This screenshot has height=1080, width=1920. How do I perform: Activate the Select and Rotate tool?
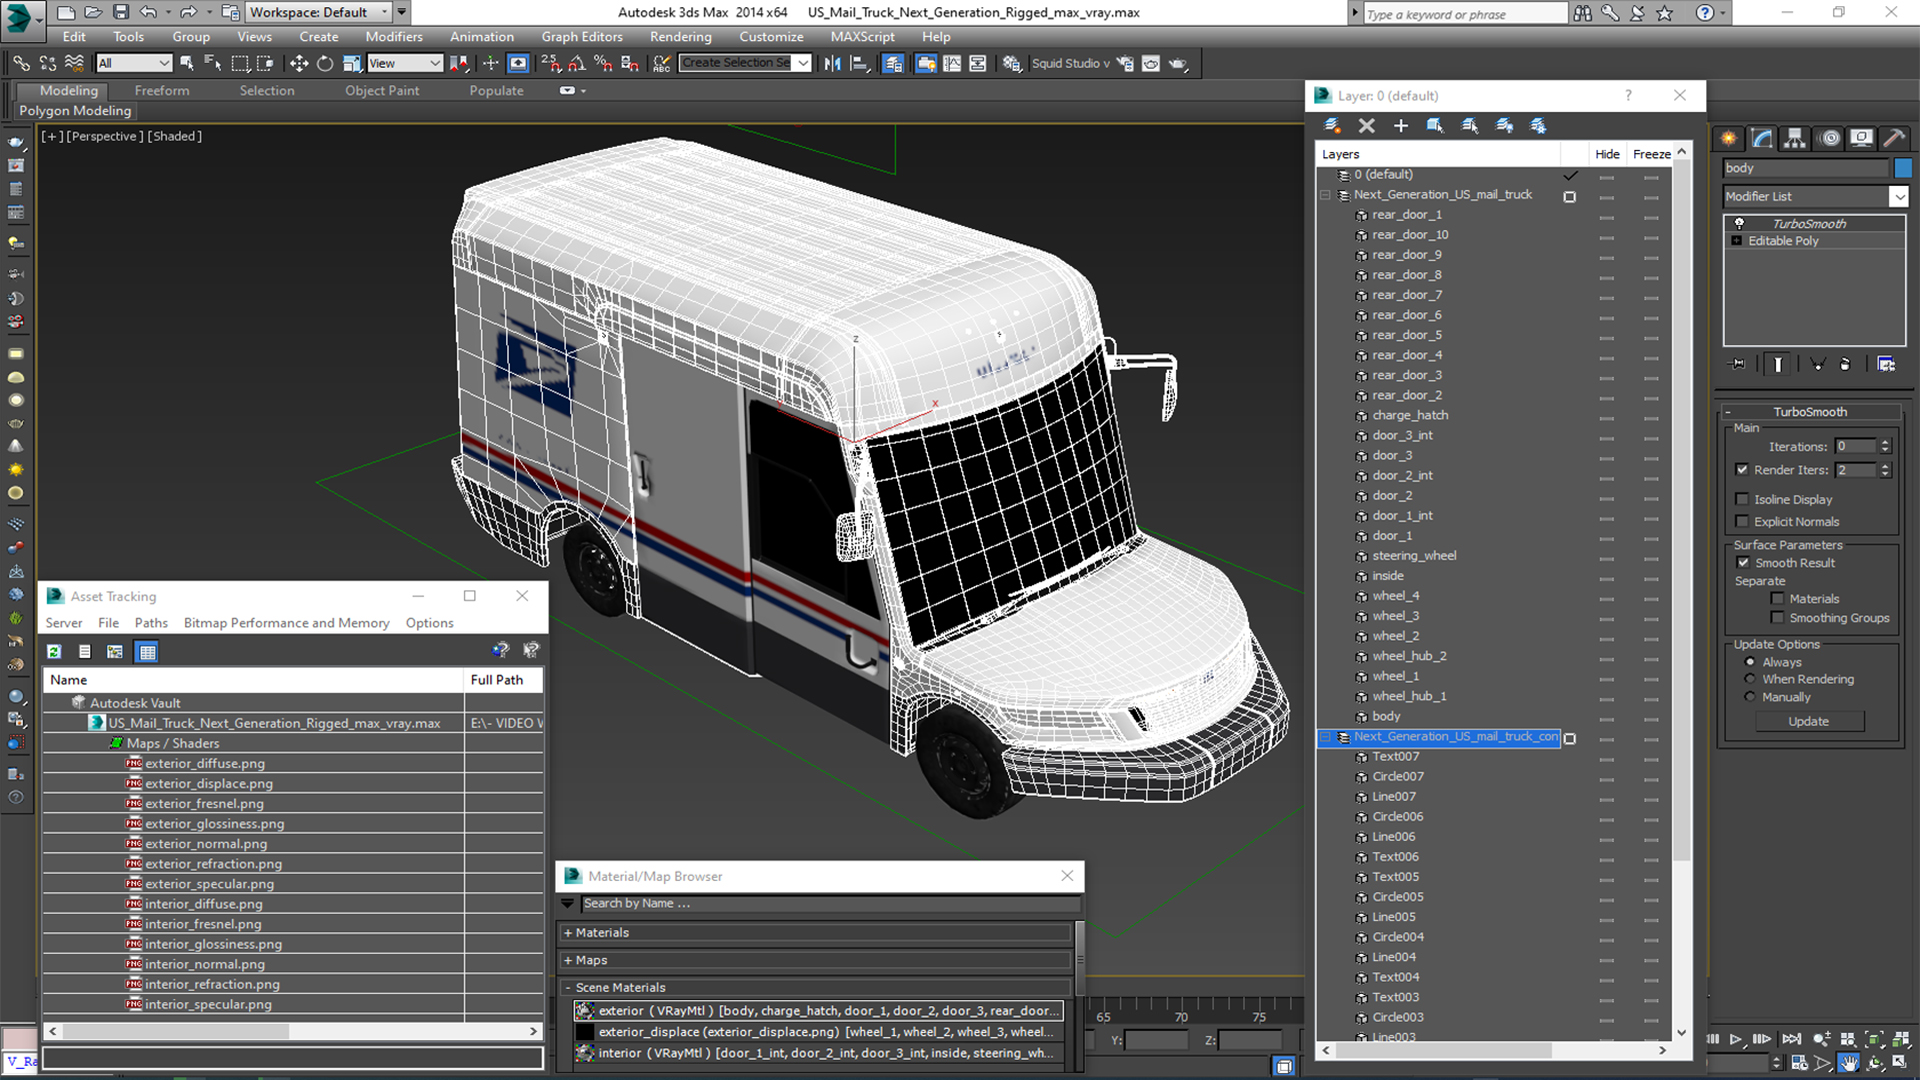(x=325, y=63)
